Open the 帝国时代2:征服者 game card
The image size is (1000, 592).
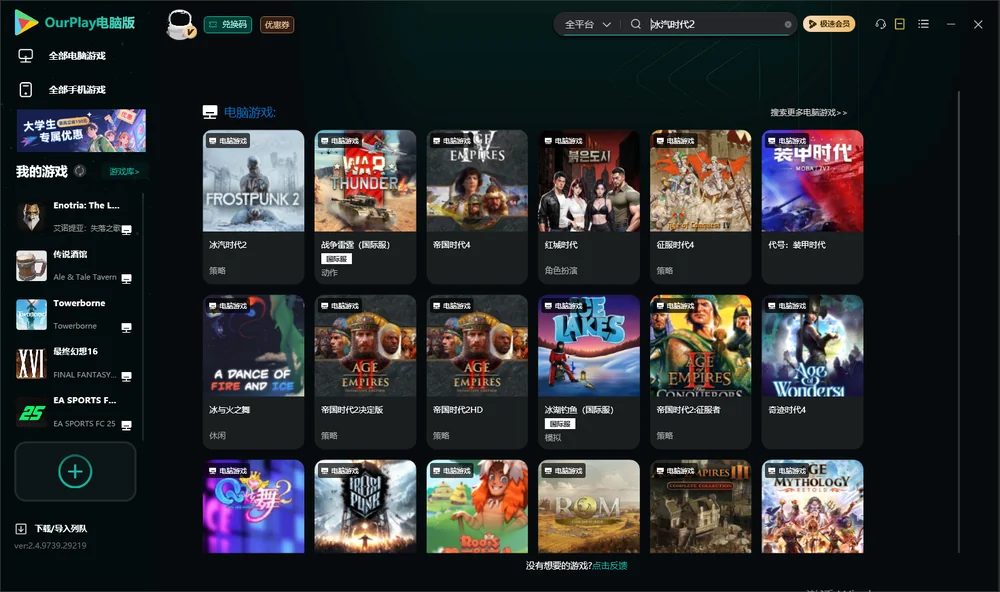click(700, 371)
